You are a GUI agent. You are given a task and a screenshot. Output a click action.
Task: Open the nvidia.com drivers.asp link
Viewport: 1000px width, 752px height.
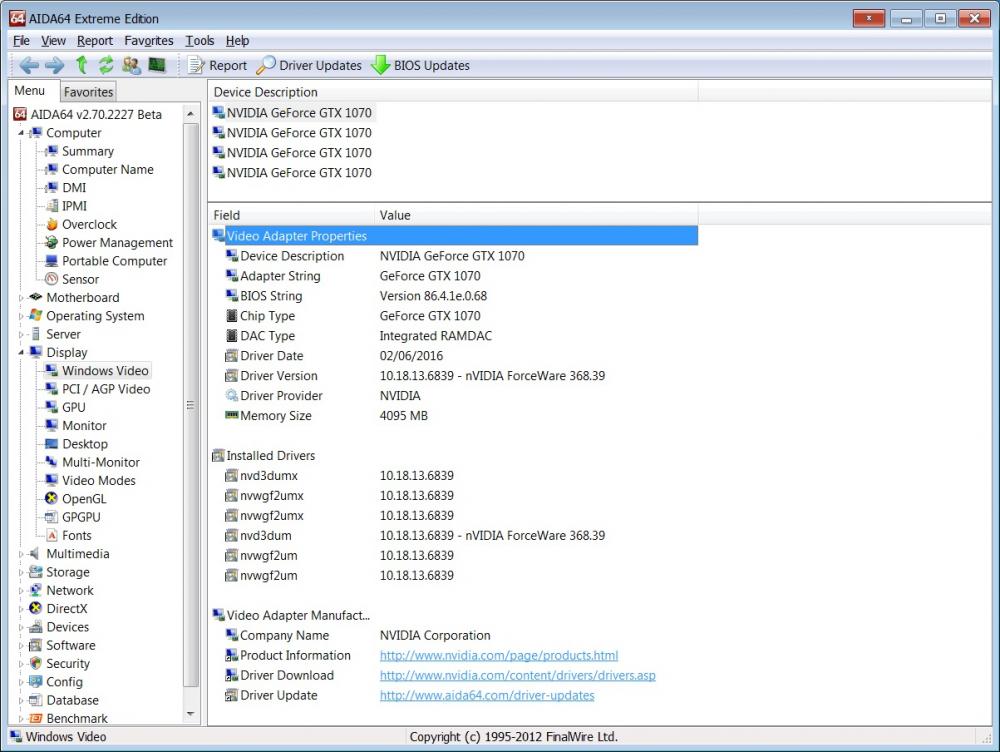(517, 675)
